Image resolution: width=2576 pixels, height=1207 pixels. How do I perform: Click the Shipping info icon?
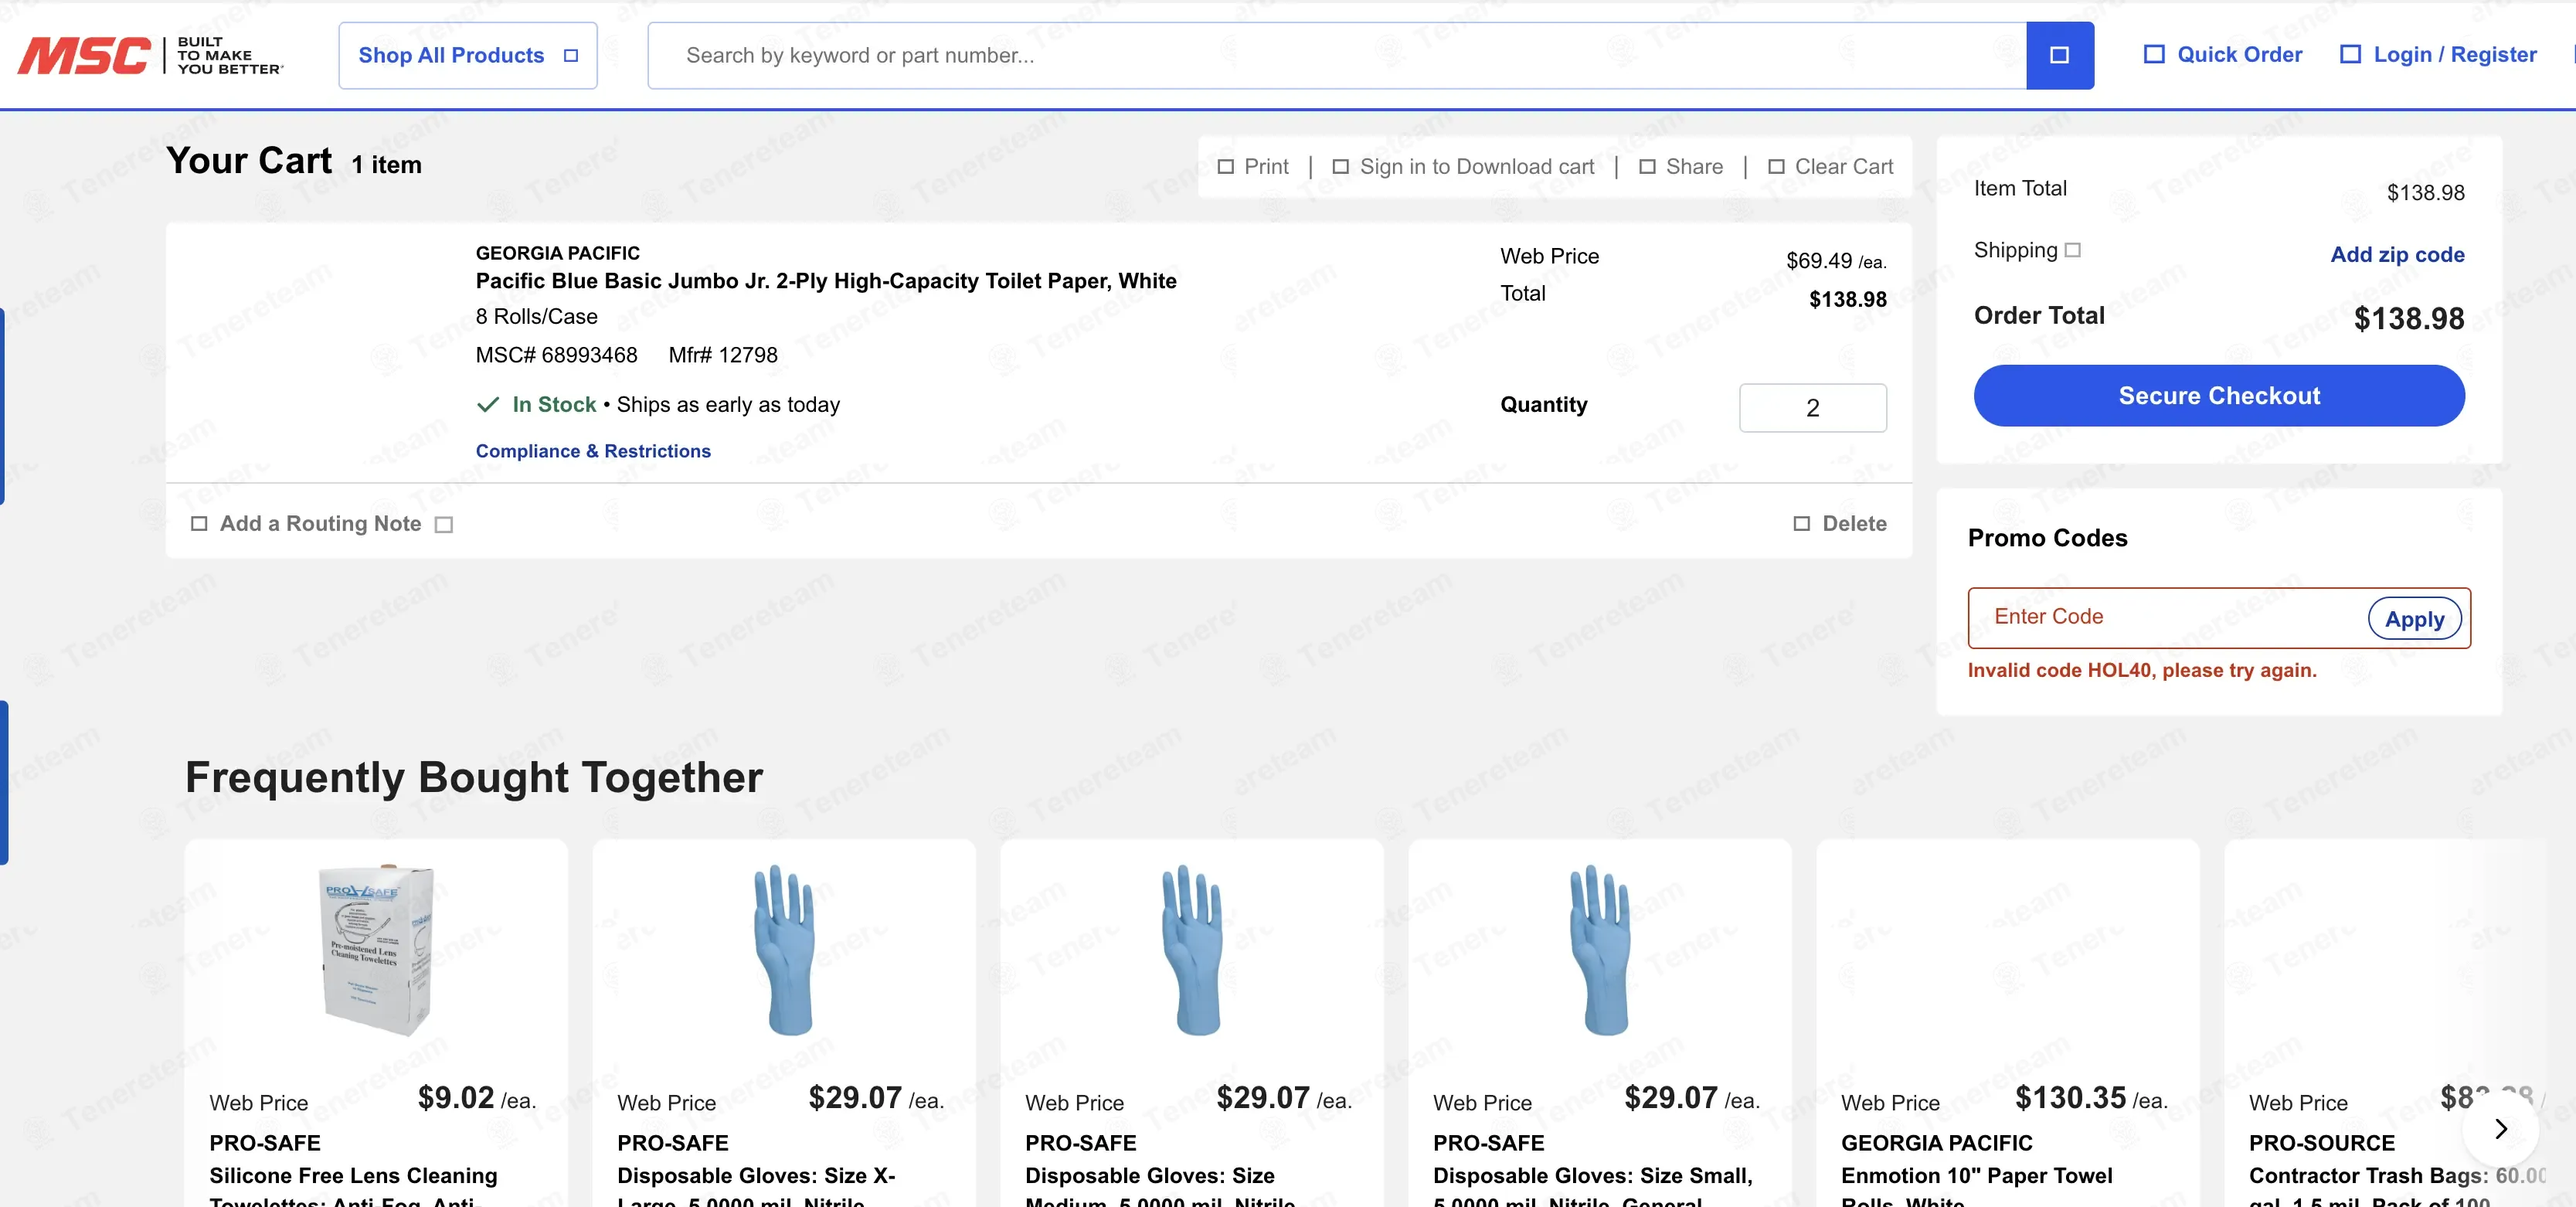[2073, 250]
